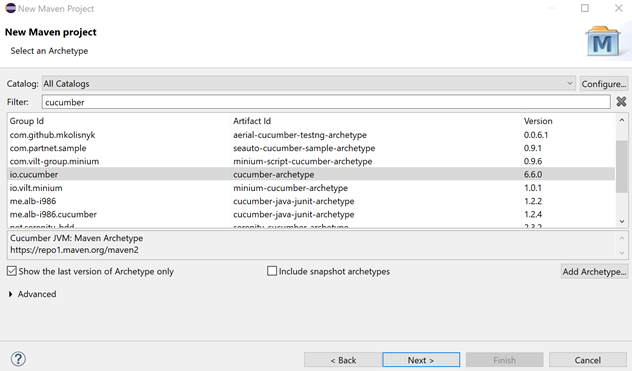This screenshot has height=371, width=632.
Task: Open the help question mark icon
Action: click(19, 358)
